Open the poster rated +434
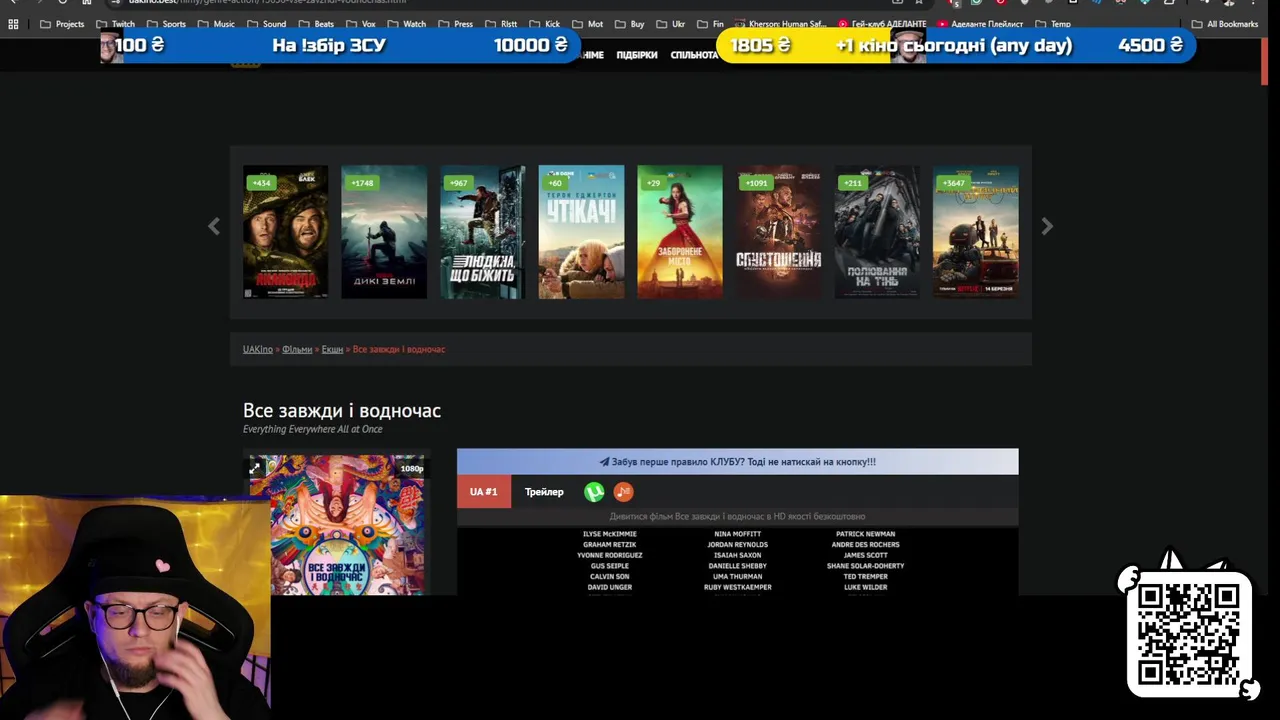Screen dimensions: 1280x720 (286, 232)
